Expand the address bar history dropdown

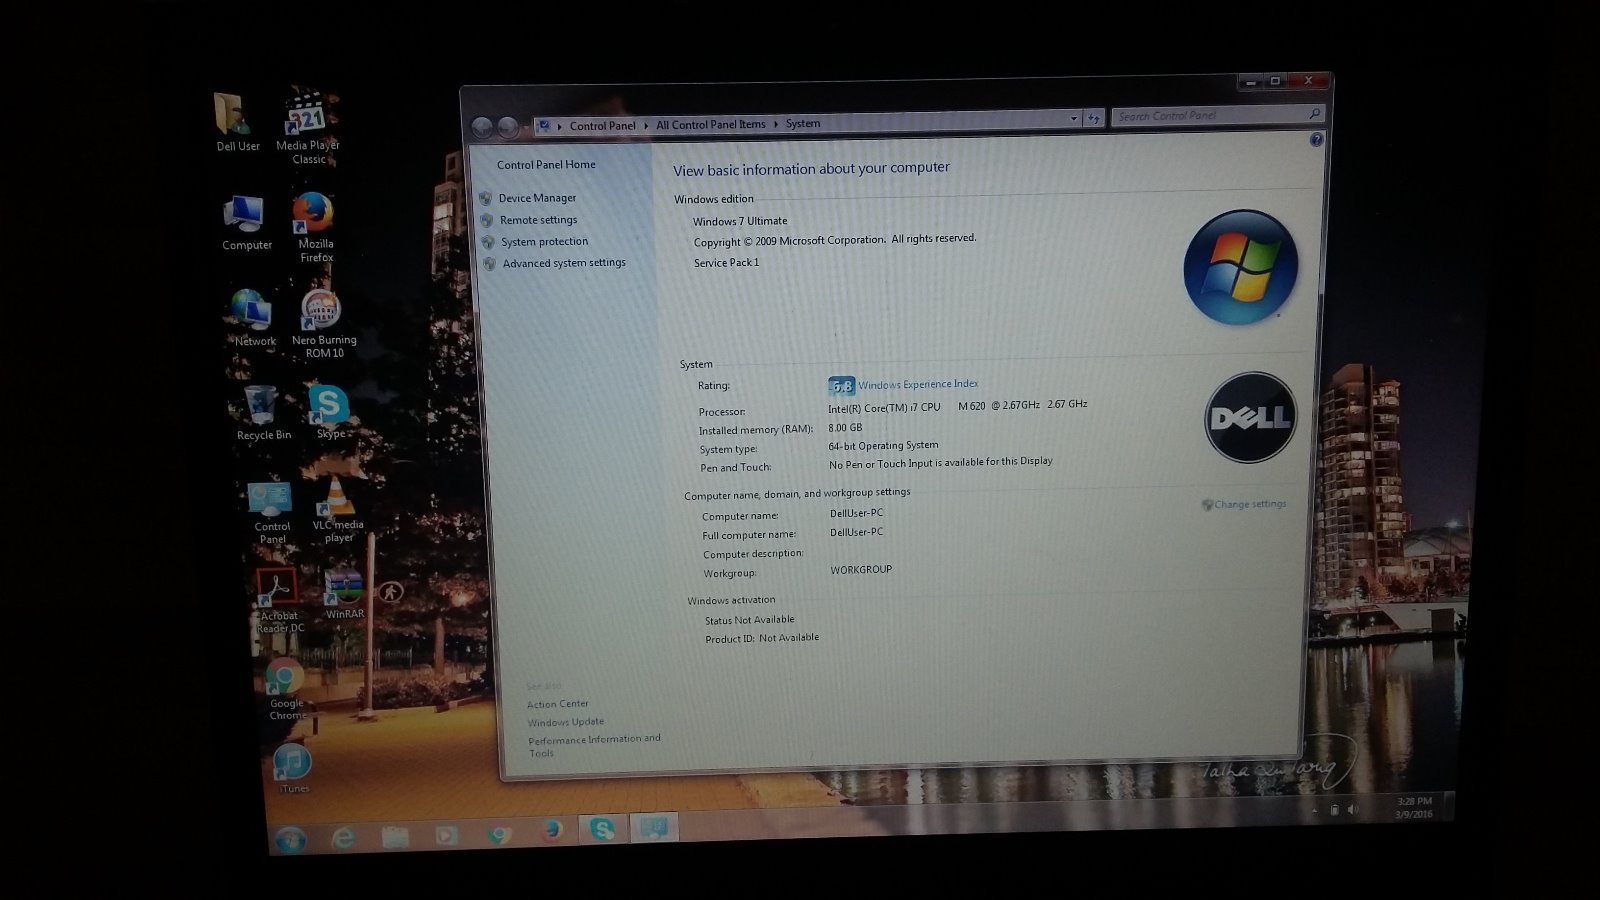(1074, 118)
